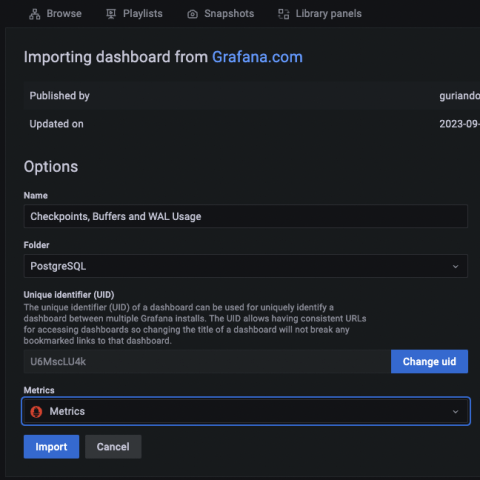
Task: Open the Playlists tab
Action: click(134, 14)
